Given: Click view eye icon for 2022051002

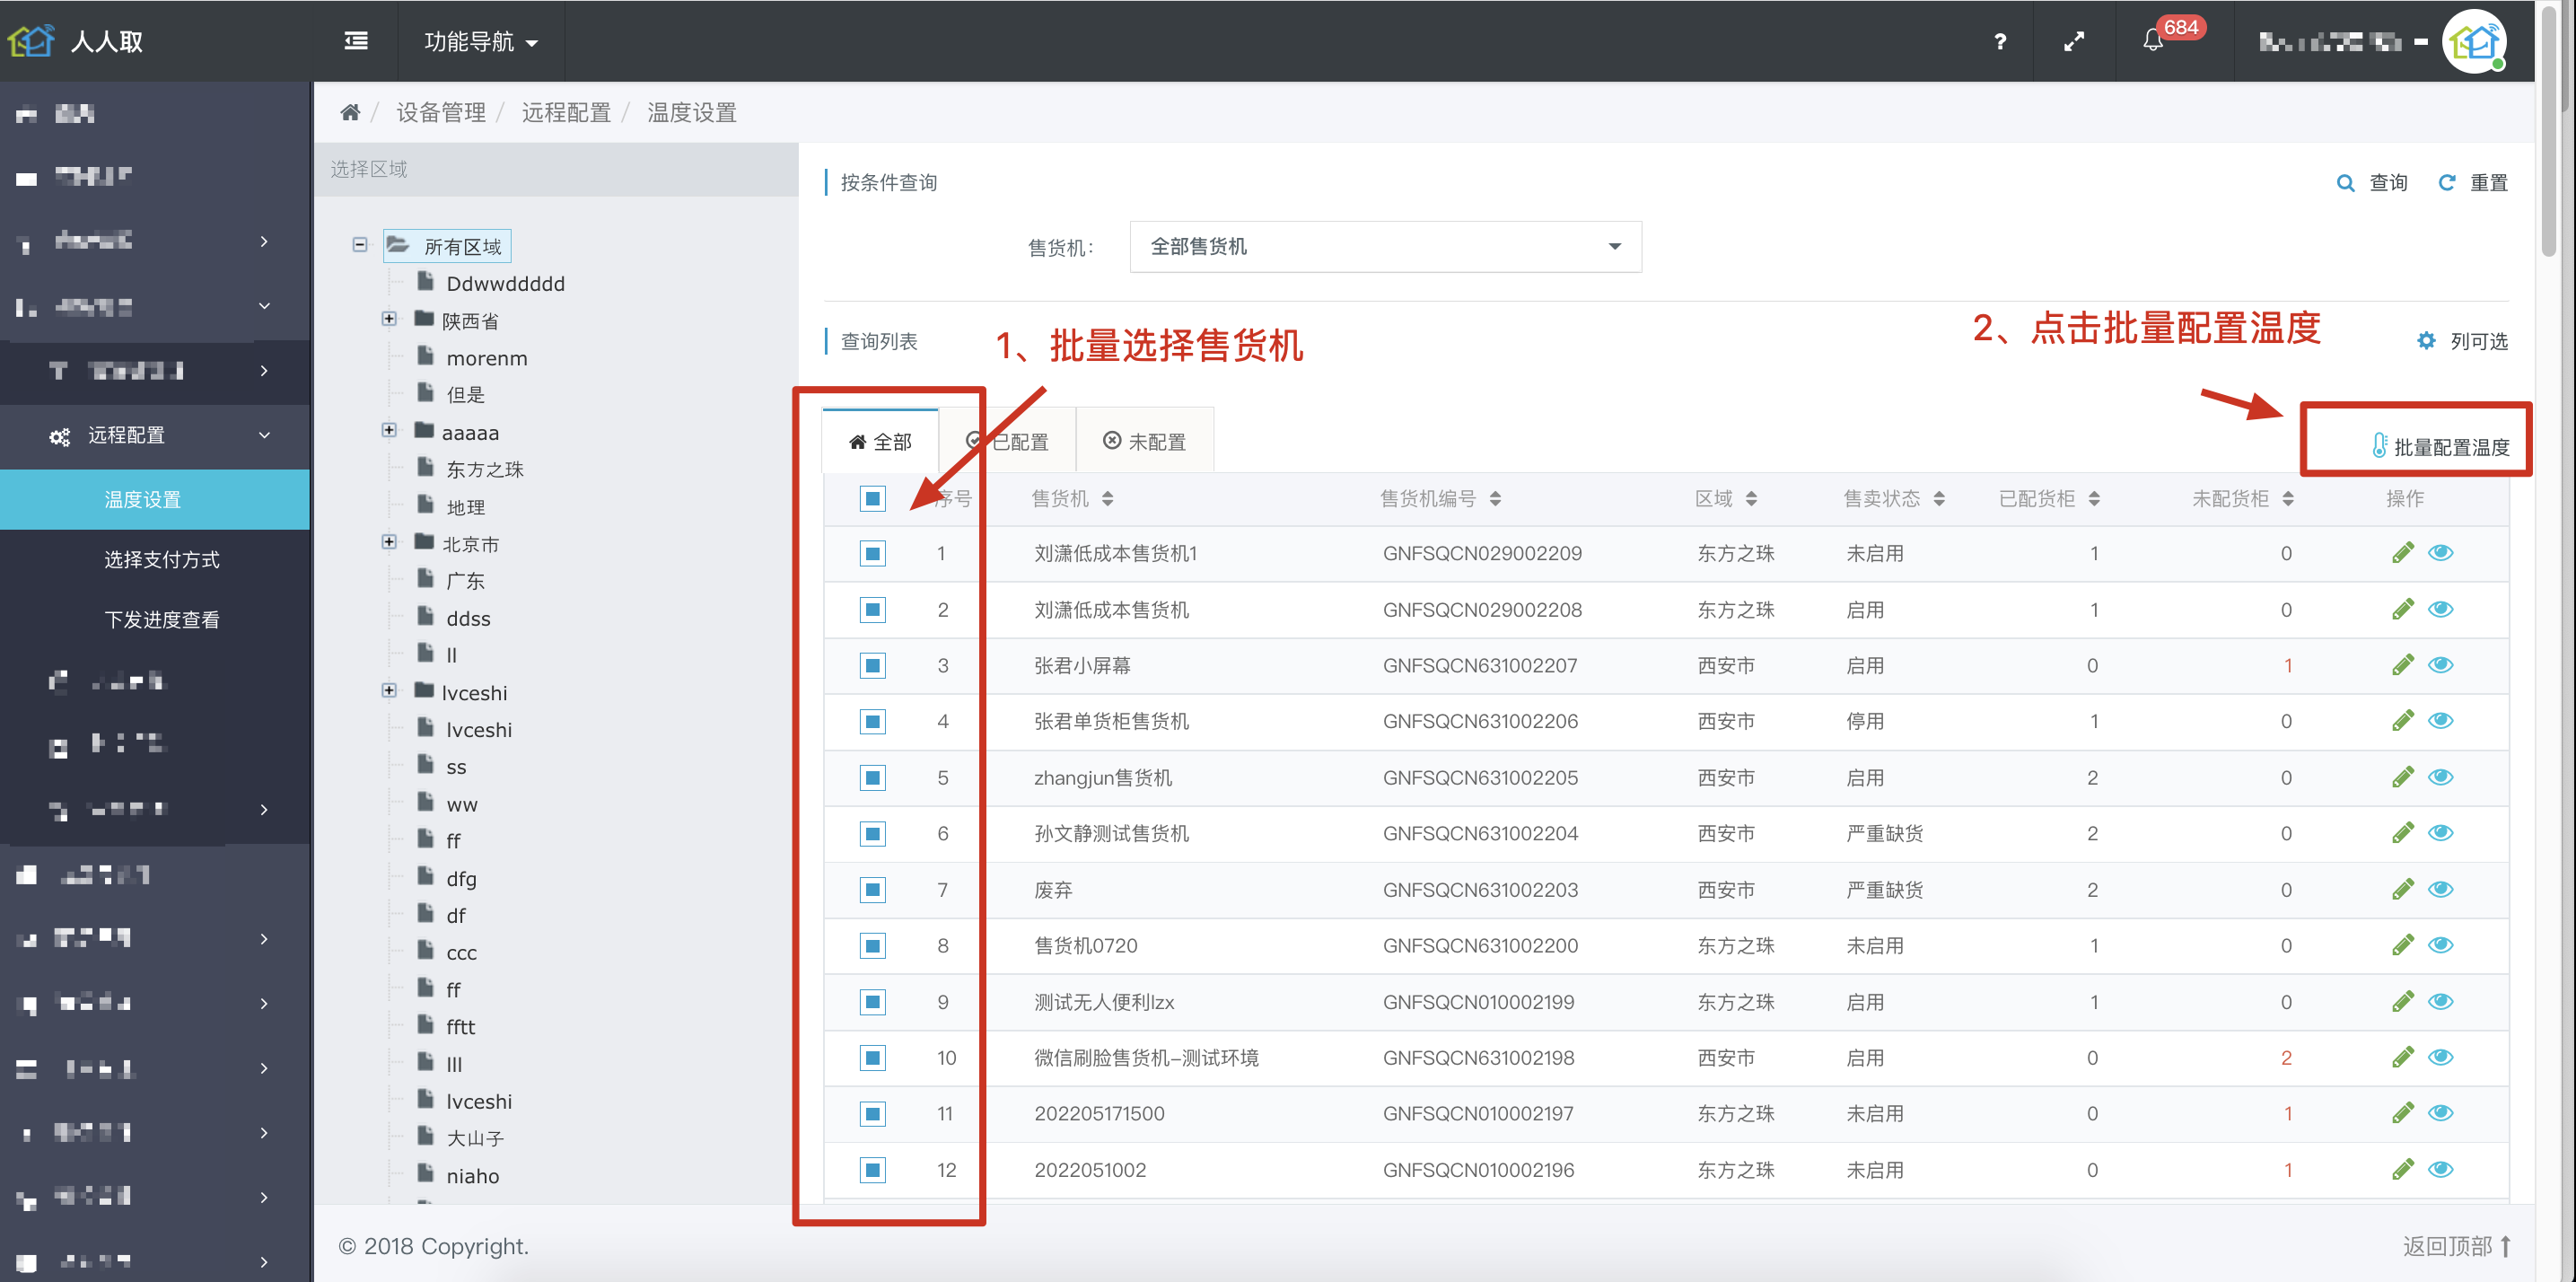Looking at the screenshot, I should [2440, 1168].
